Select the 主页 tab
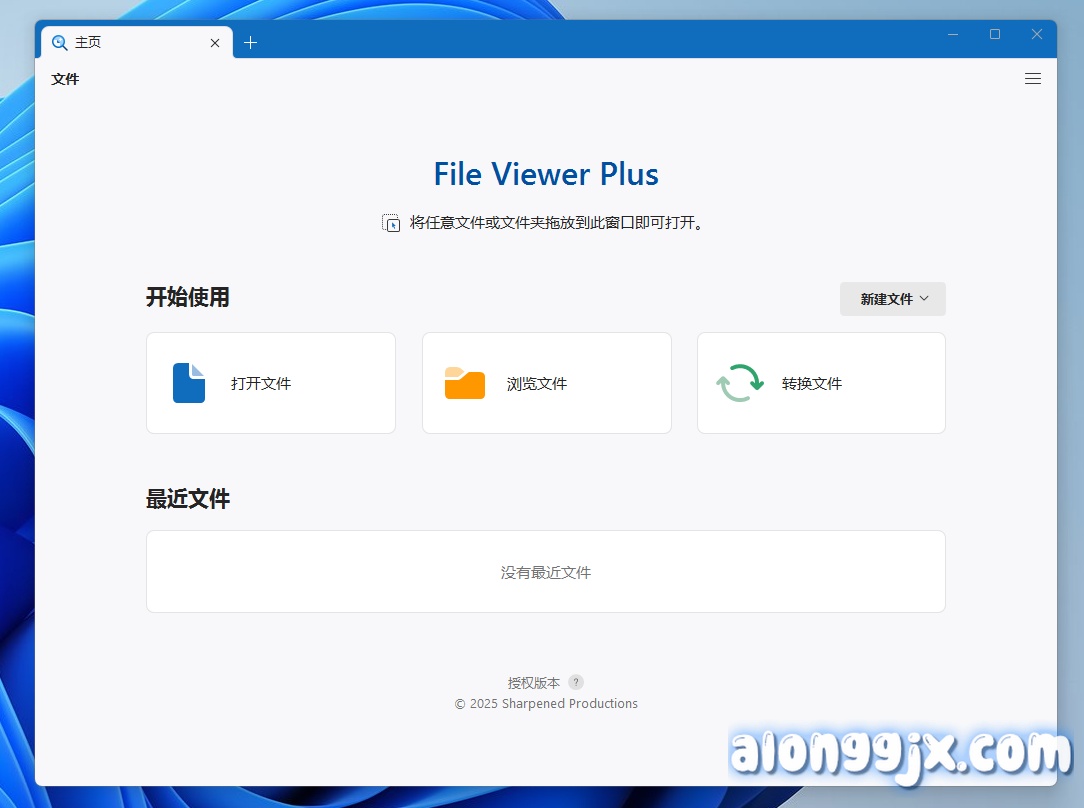 point(120,42)
